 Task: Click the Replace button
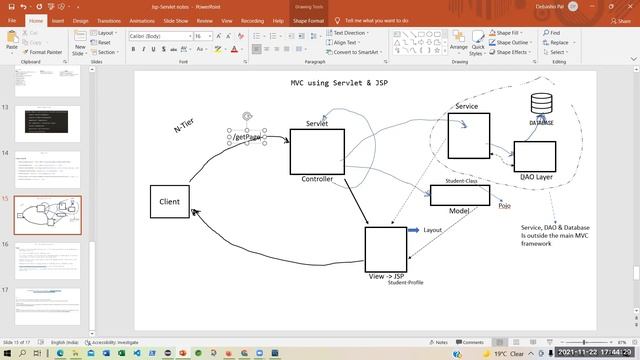[x=559, y=42]
